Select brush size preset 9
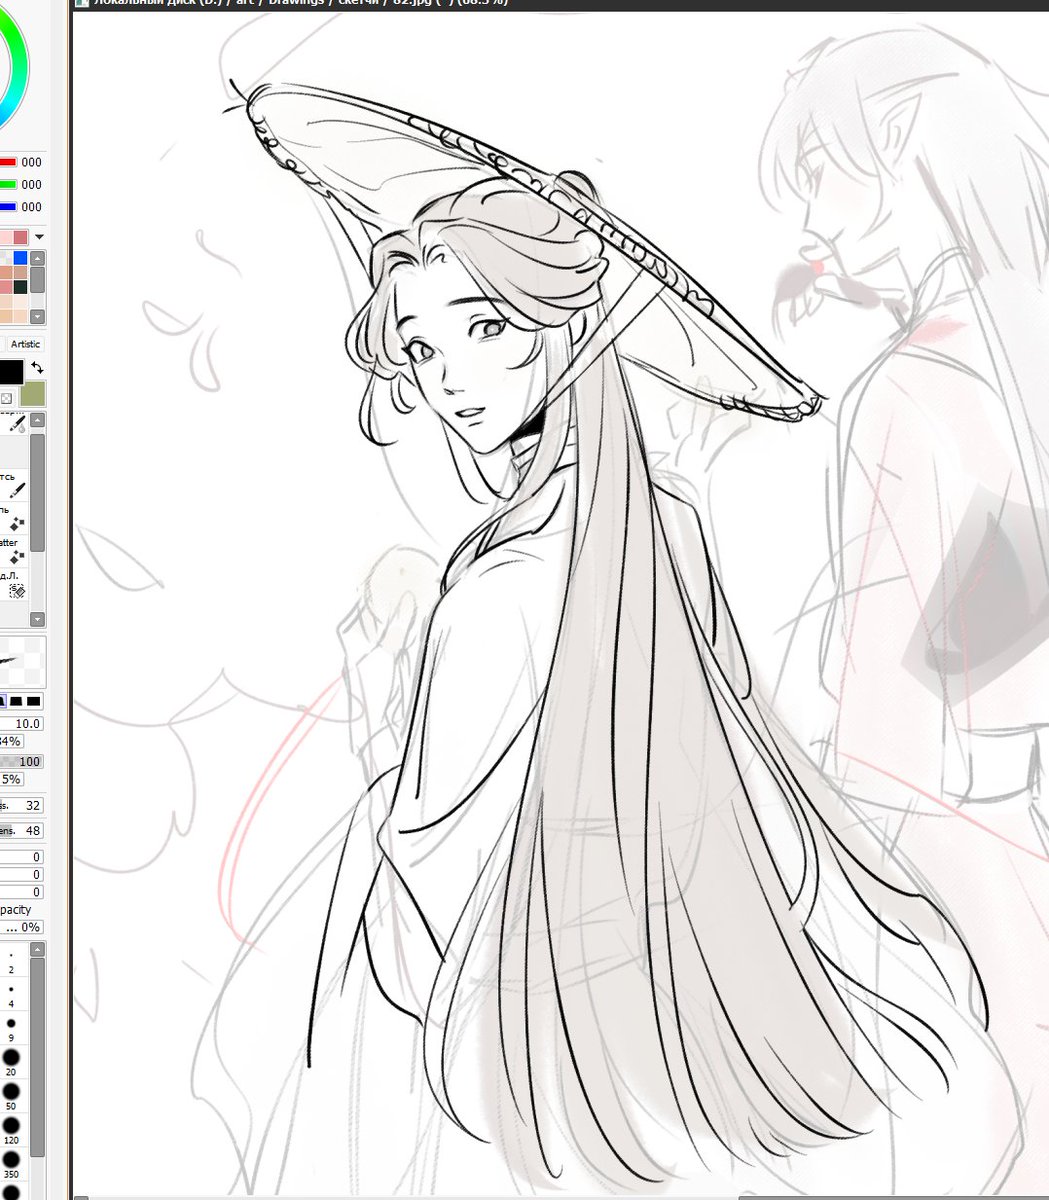 click(11, 1029)
